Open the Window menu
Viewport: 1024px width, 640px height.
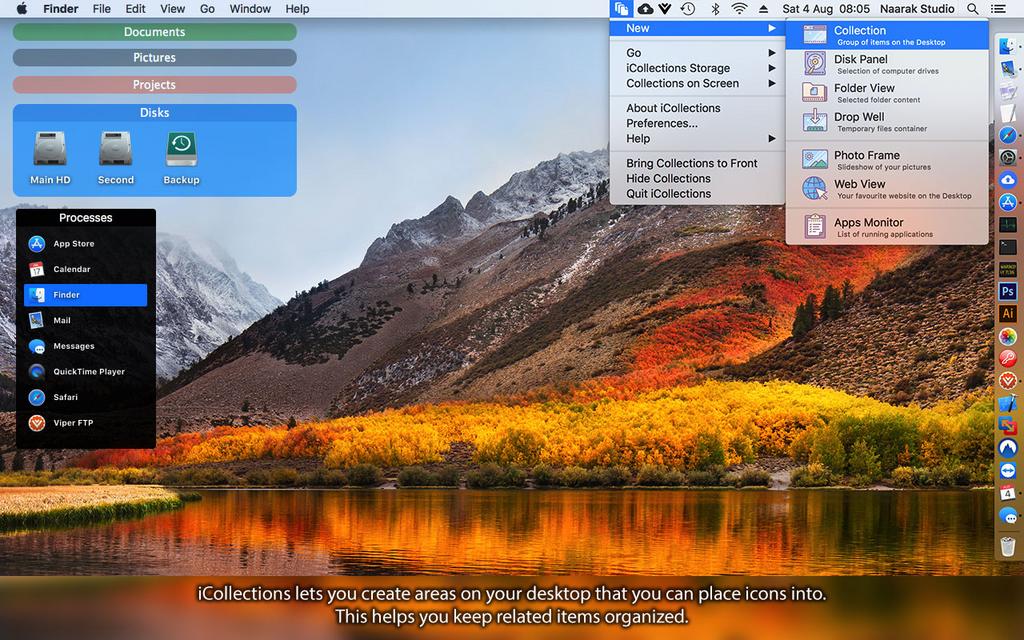point(250,9)
